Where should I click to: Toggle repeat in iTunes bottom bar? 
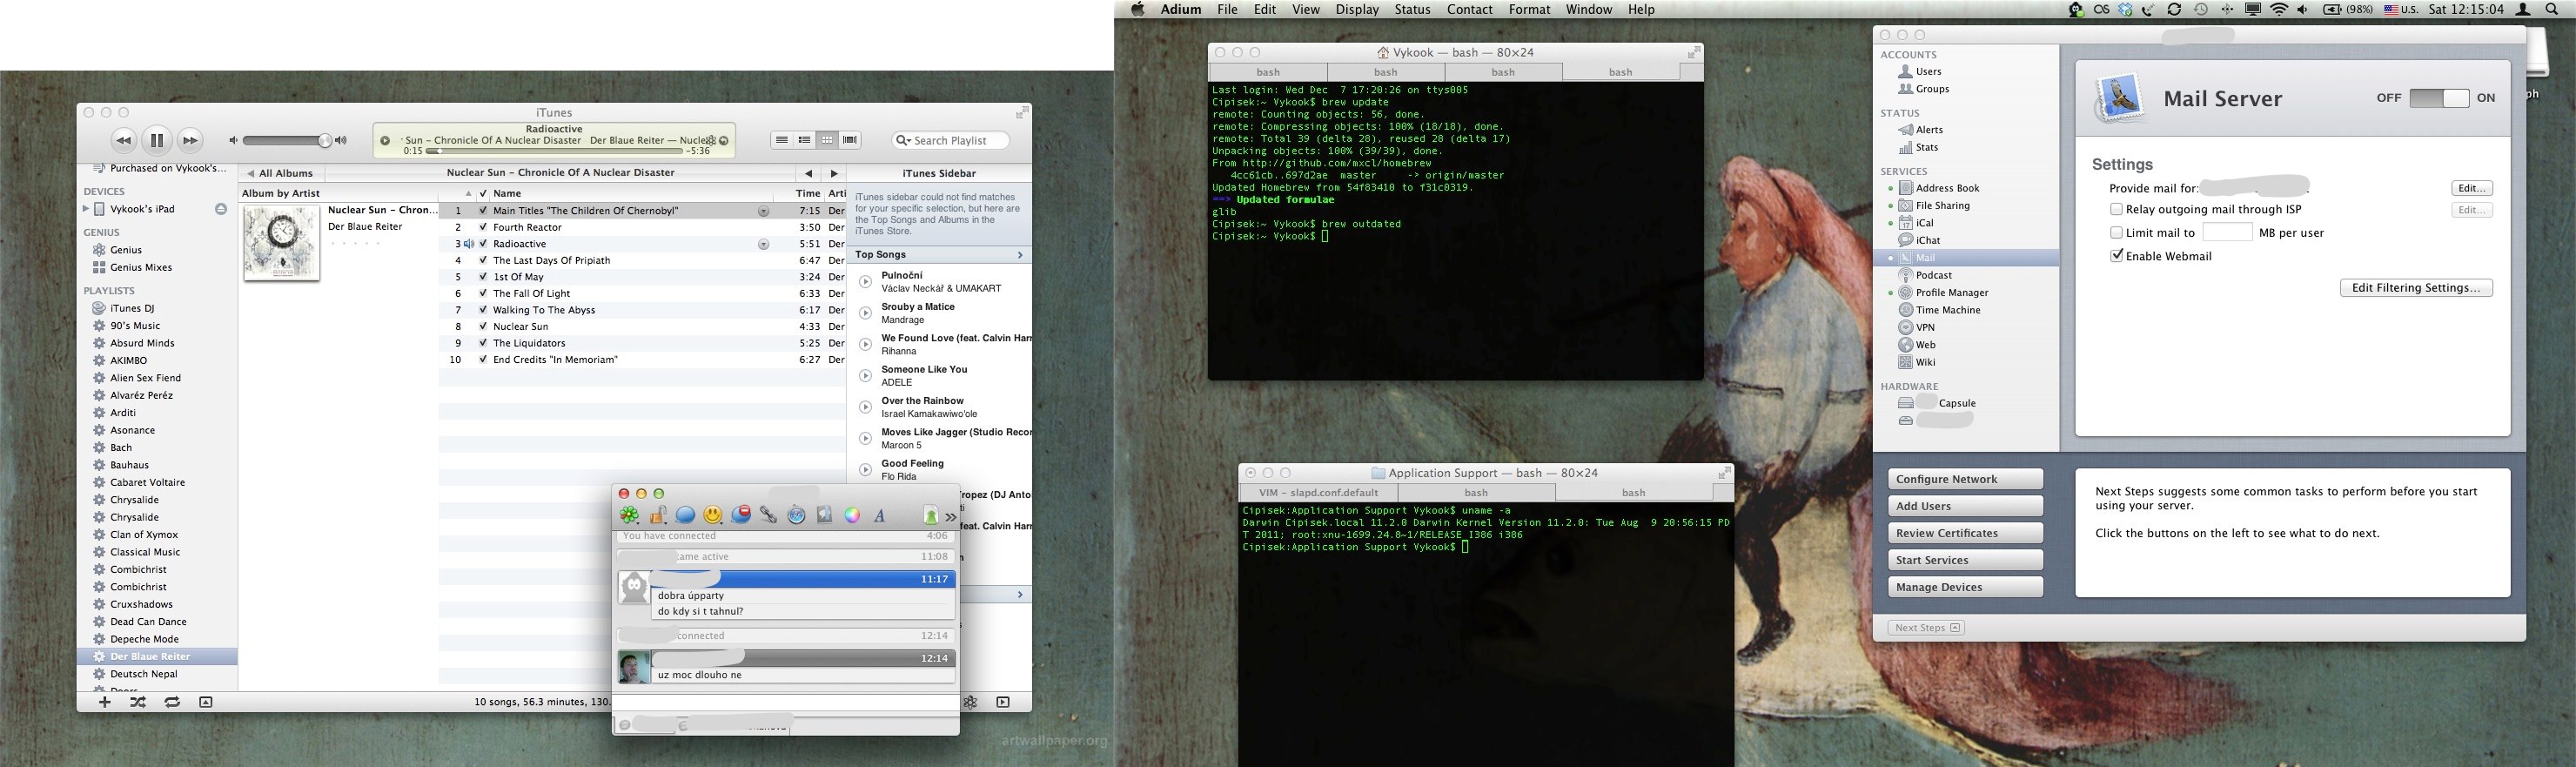click(172, 702)
